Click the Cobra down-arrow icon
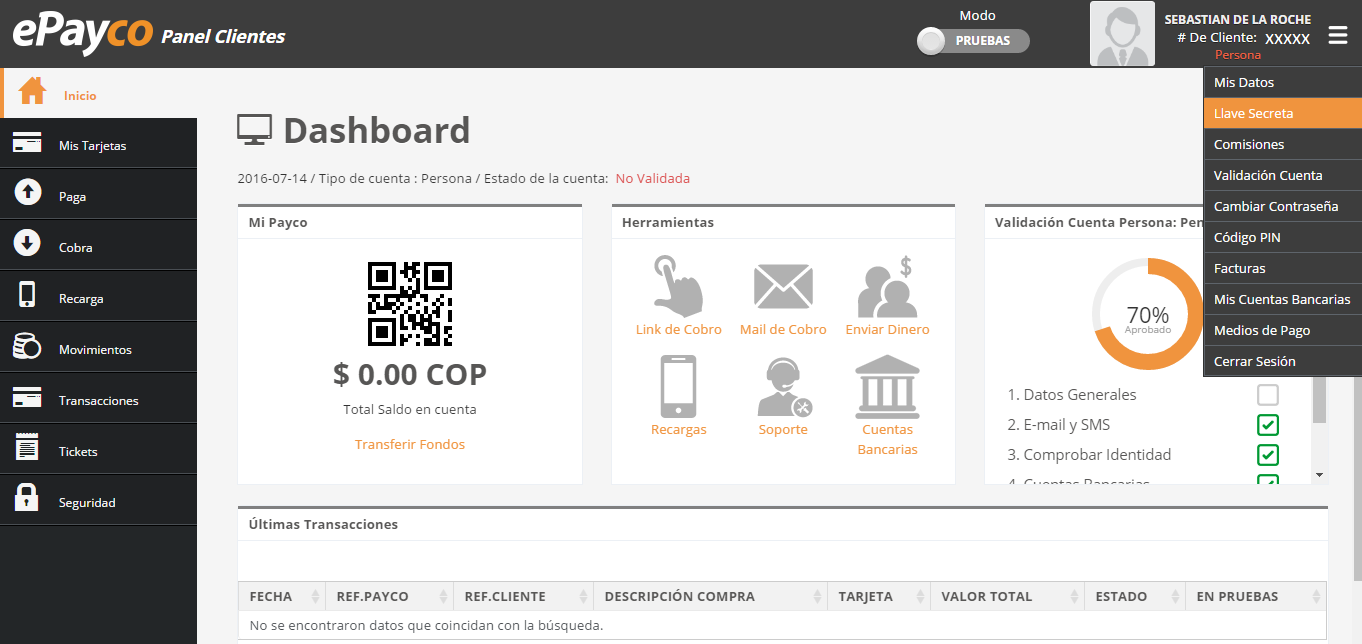Viewport: 1362px width, 644px height. click(27, 243)
